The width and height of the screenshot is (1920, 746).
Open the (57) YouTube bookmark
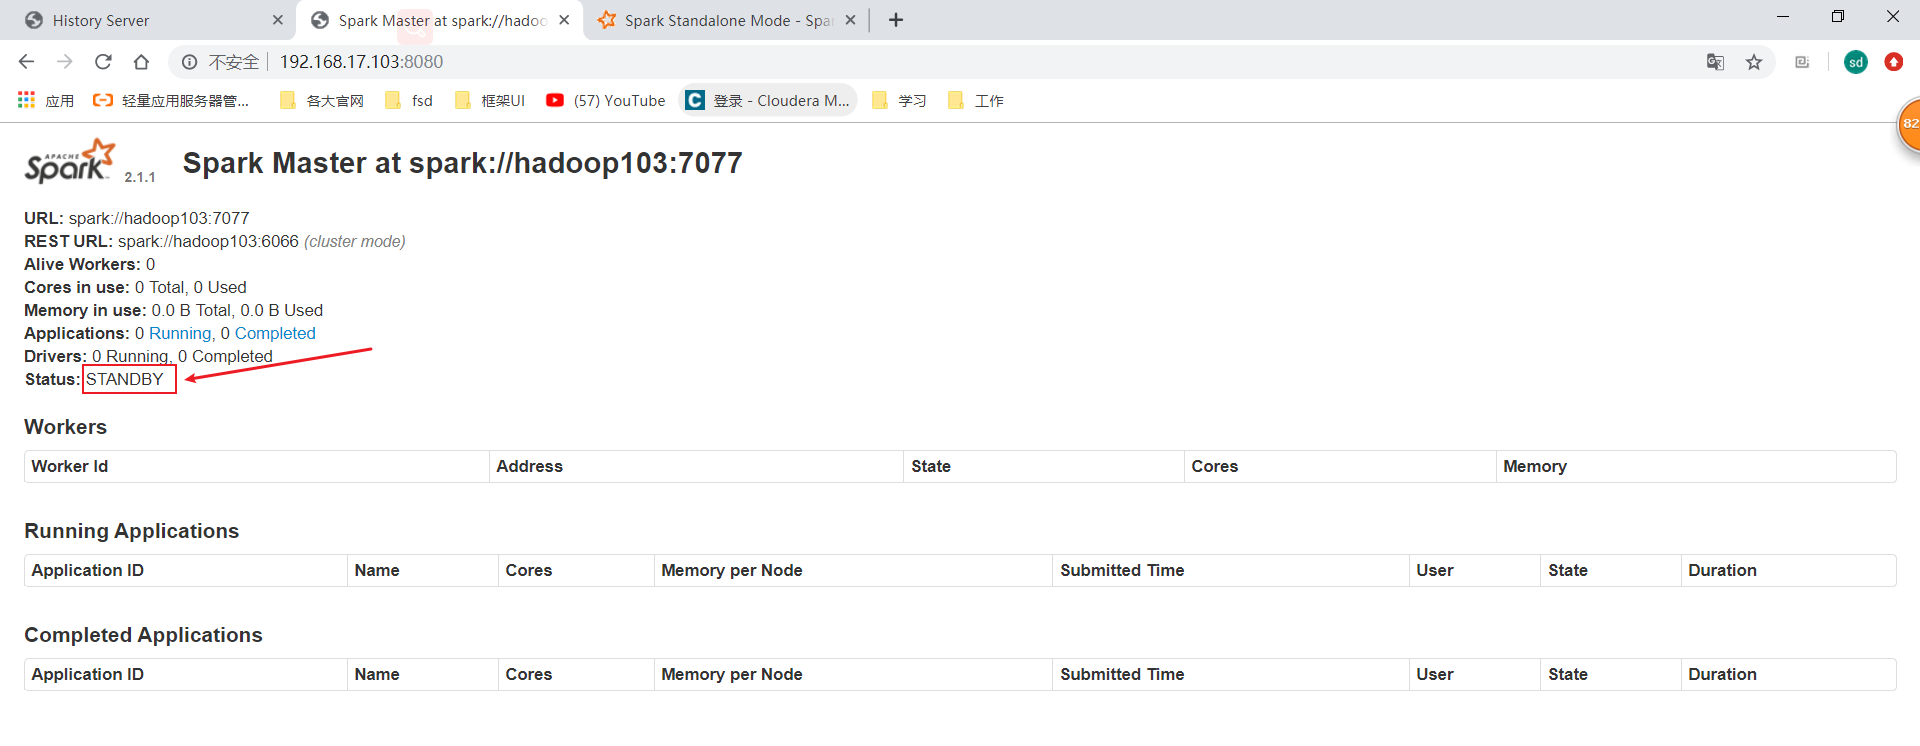tap(606, 100)
